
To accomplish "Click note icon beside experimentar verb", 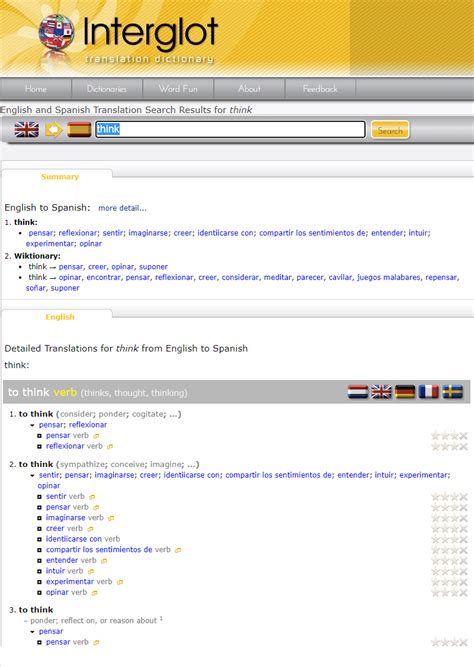I will pos(120,582).
